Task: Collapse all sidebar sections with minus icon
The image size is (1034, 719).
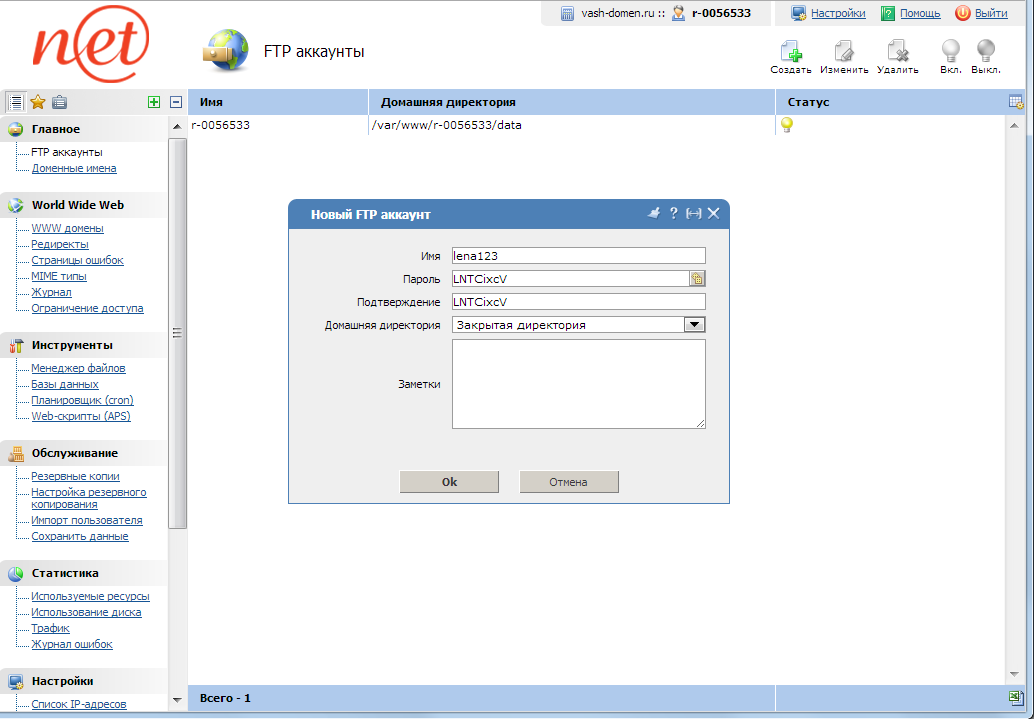Action: click(175, 101)
